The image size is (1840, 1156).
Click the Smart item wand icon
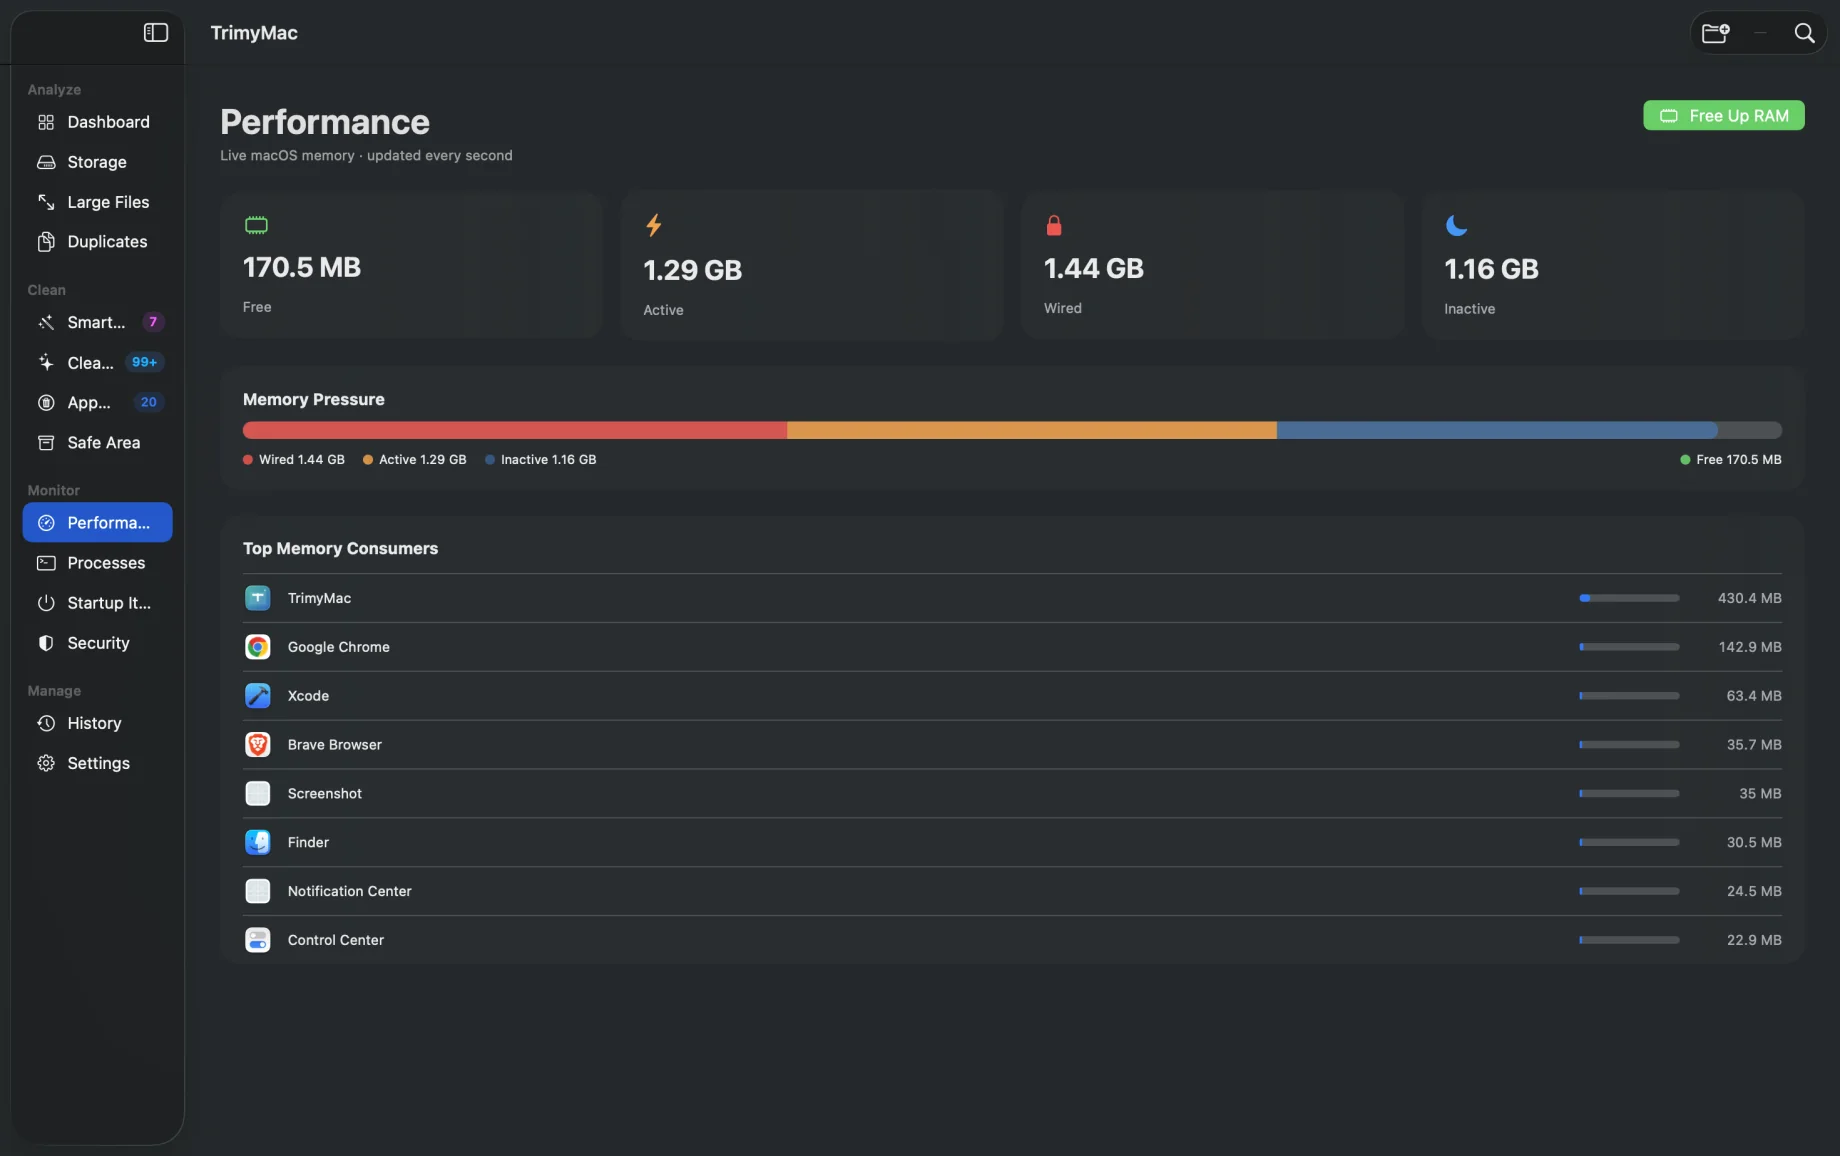(46, 322)
